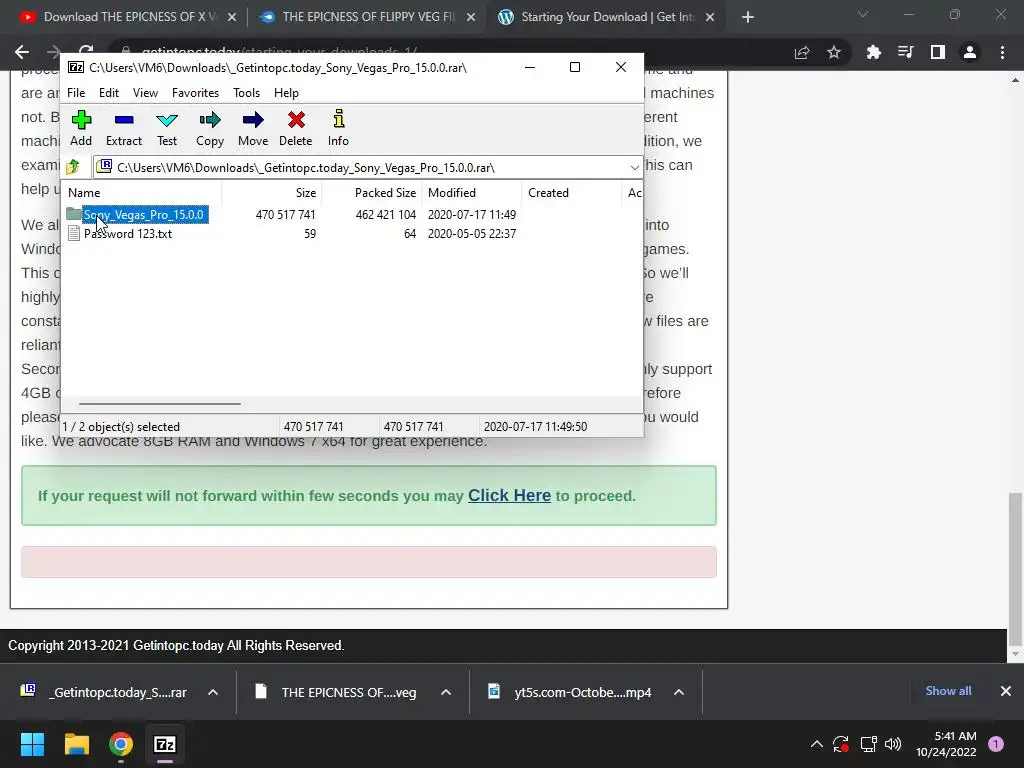Image resolution: width=1024 pixels, height=768 pixels.
Task: Click the Chrome extensions puzzle icon
Action: 873,52
